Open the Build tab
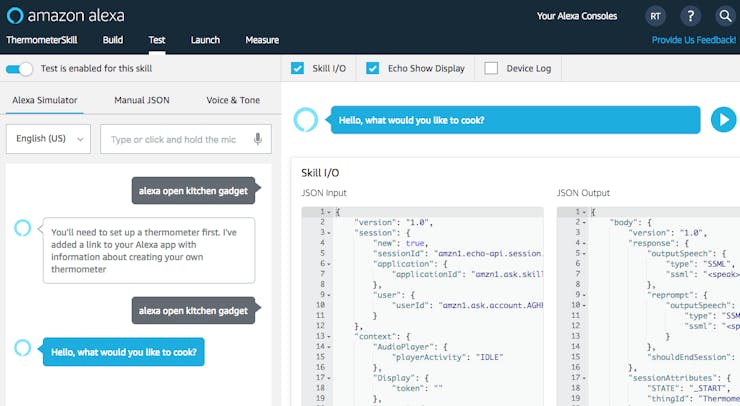The image size is (740, 406). pos(113,40)
